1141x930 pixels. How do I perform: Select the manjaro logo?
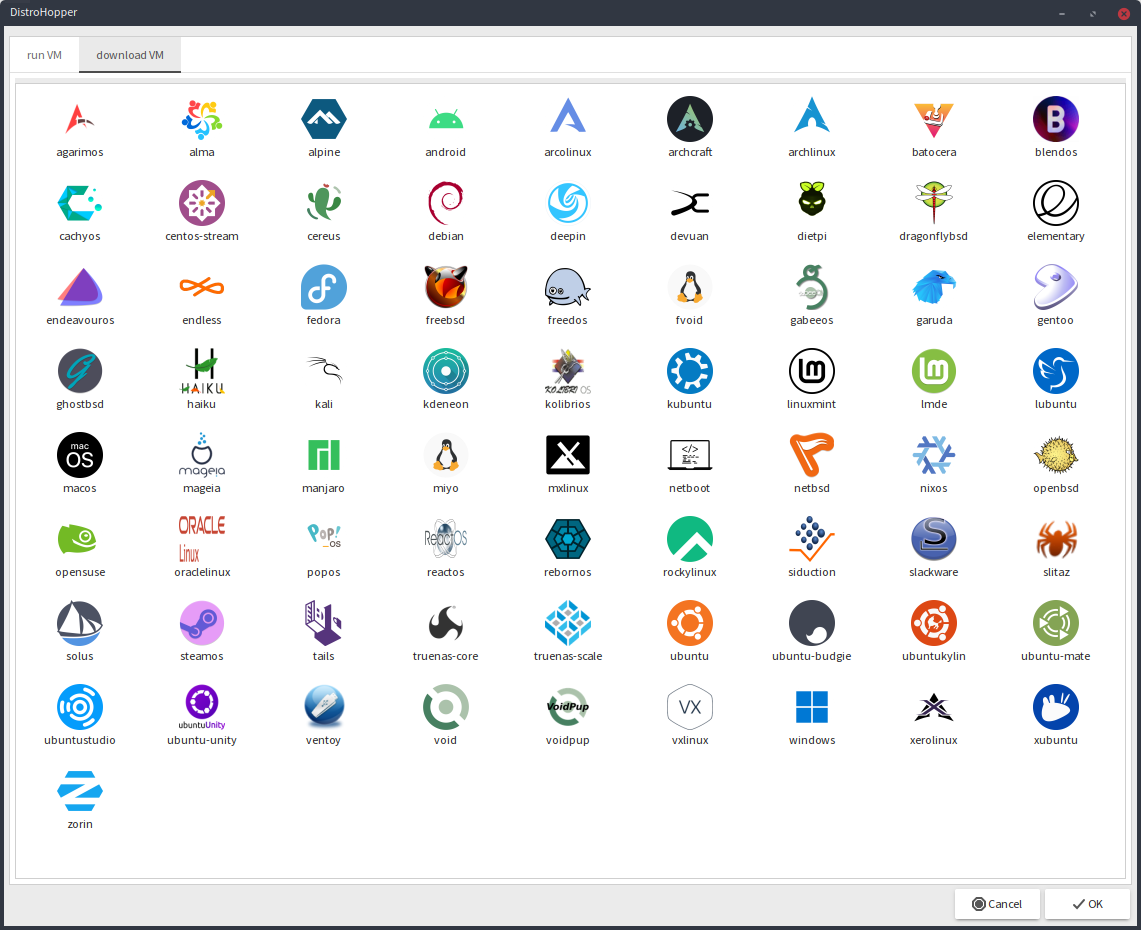324,456
